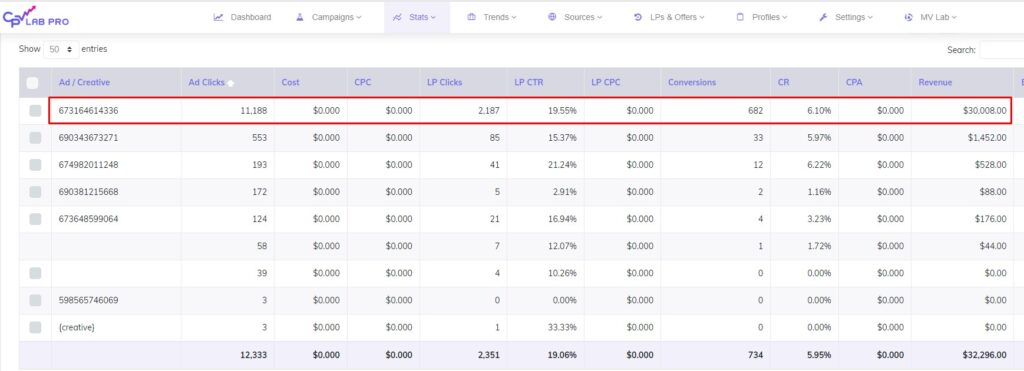
Task: Click the 682 conversions value
Action: coord(756,111)
